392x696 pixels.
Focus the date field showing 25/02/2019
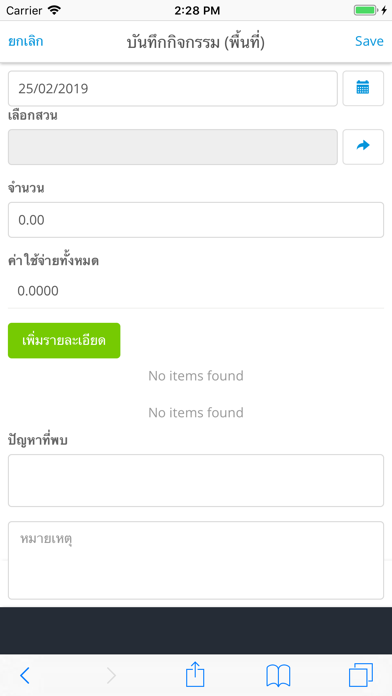173,88
